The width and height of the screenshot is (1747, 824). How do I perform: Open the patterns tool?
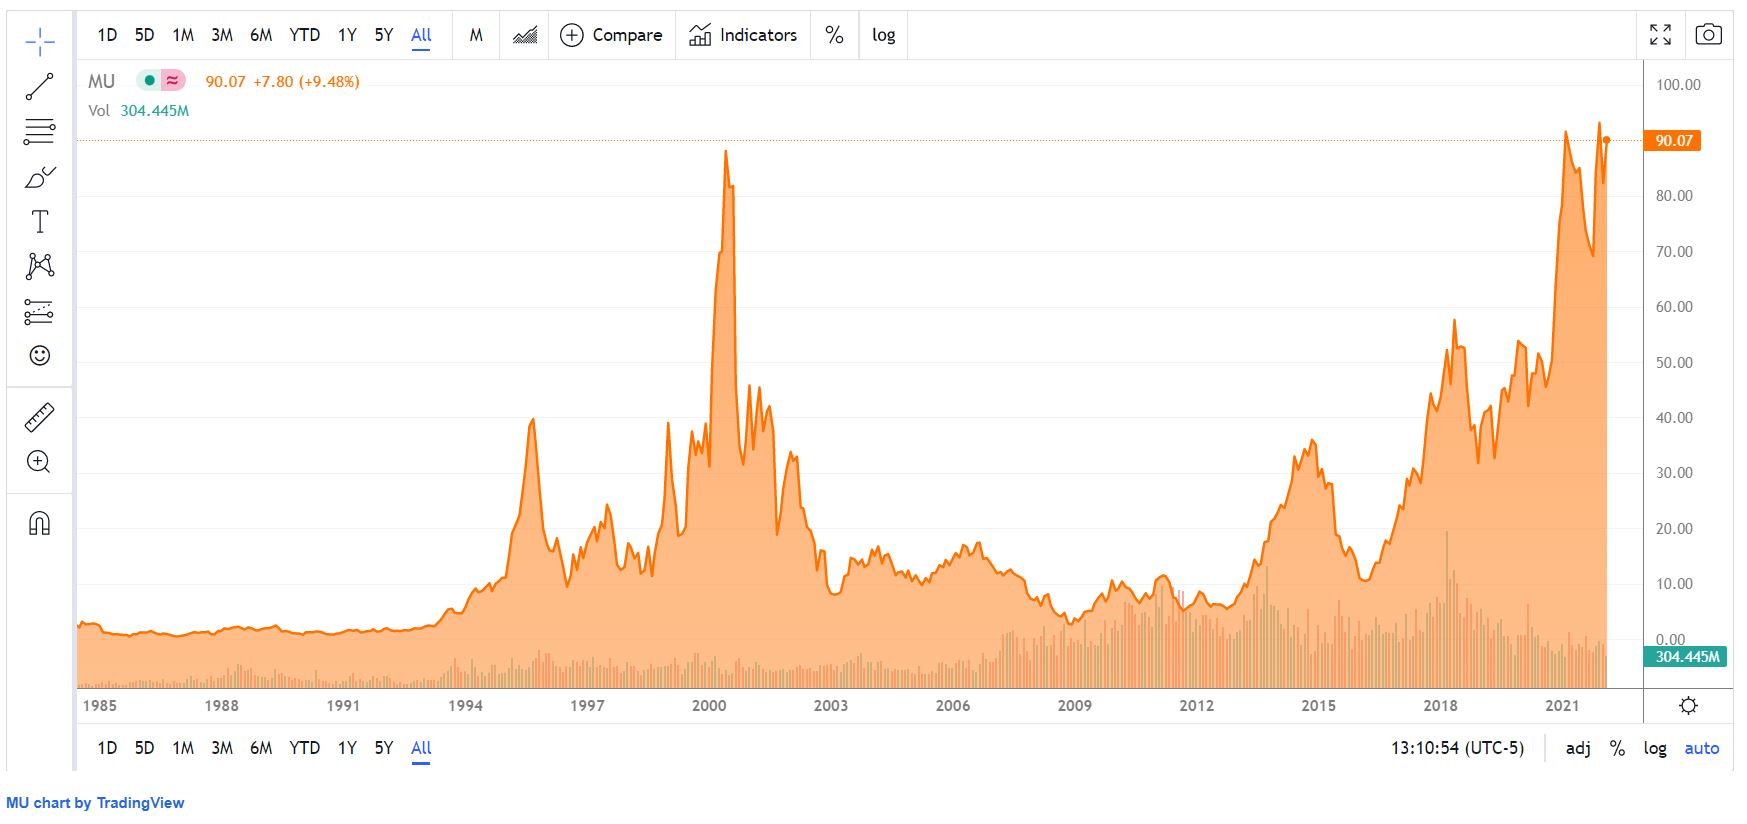[39, 266]
